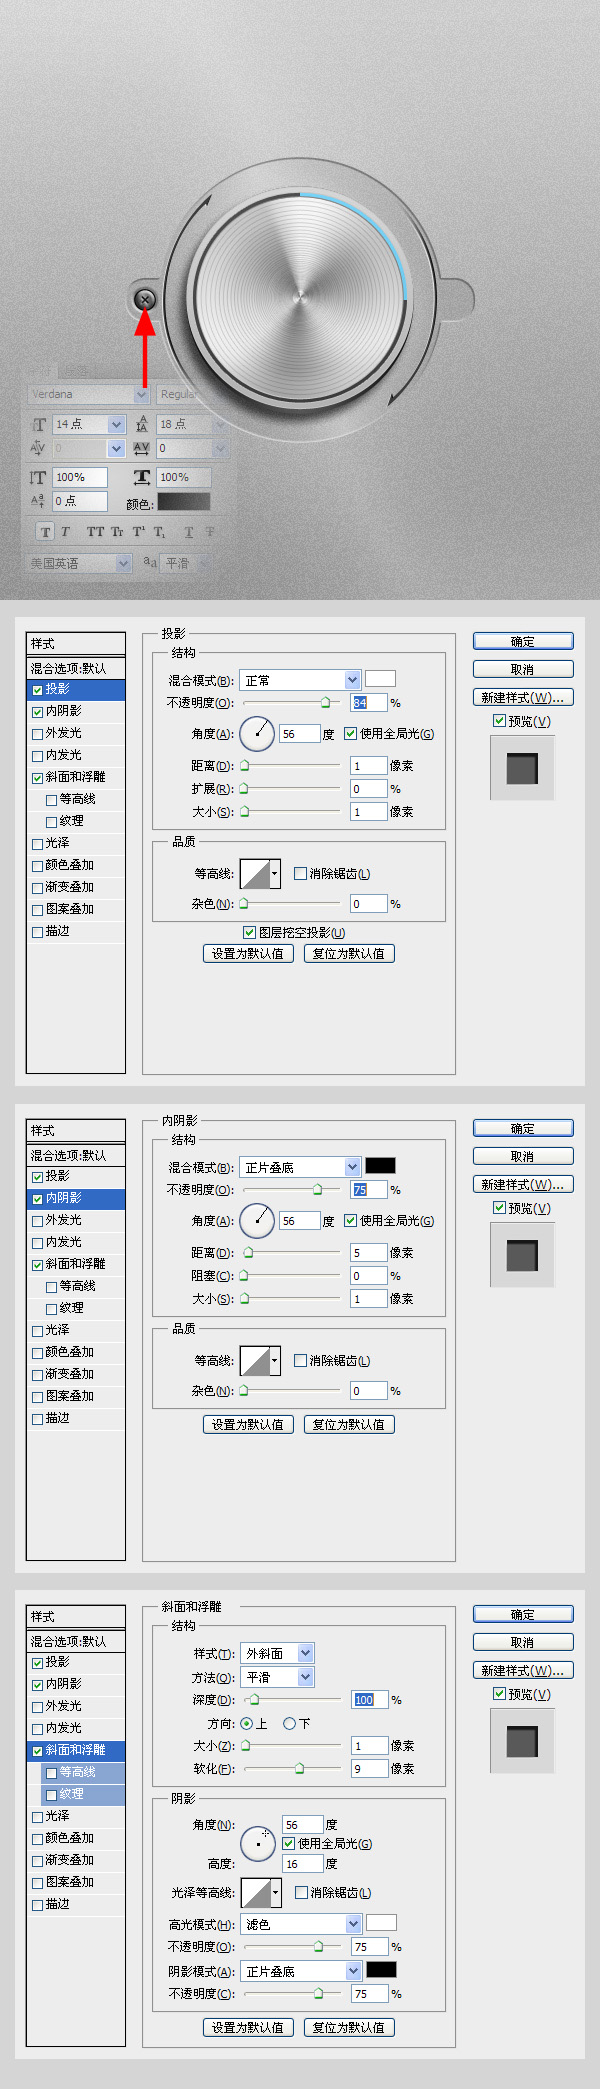Click the horizontal scale icon in Character panel

[142, 477]
